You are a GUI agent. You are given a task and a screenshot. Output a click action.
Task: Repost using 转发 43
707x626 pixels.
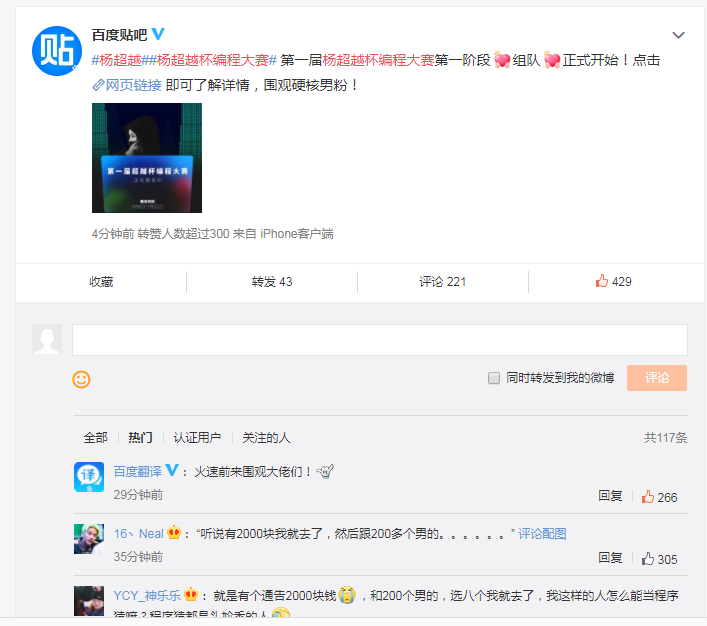[272, 282]
